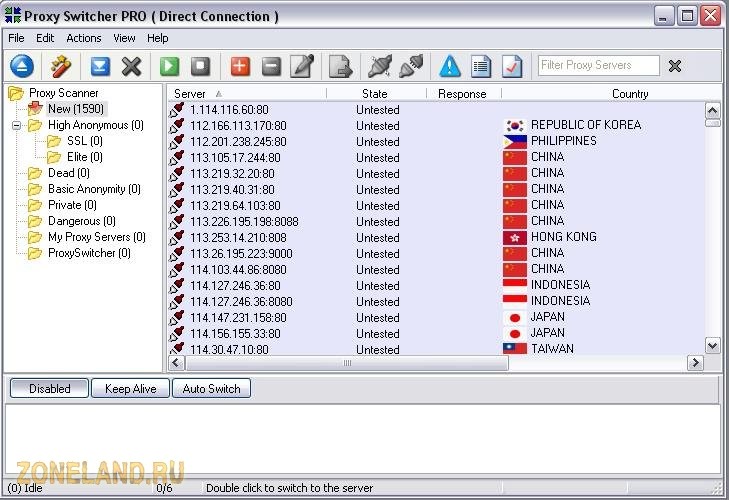This screenshot has width=729, height=500.
Task: Click inside the Filter Proxy Servers field
Action: pyautogui.click(x=598, y=65)
